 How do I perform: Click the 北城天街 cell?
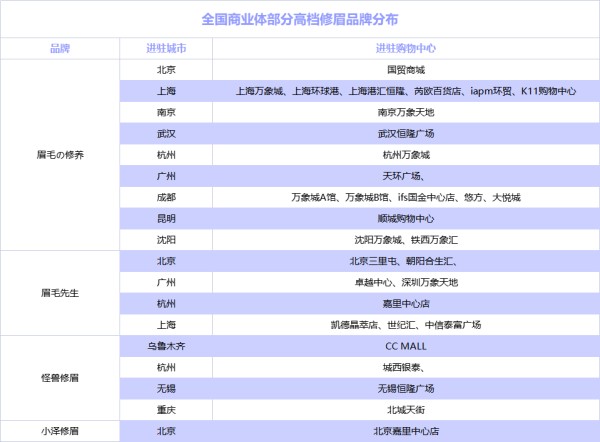(x=406, y=410)
